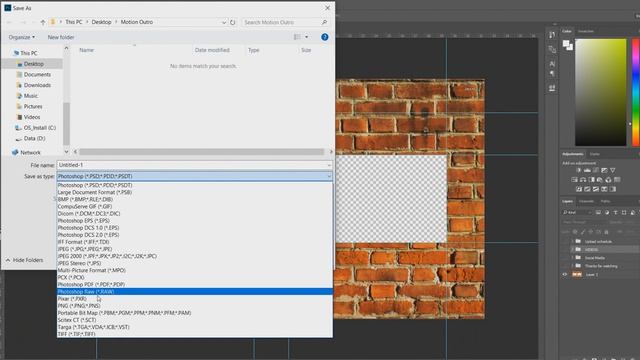640x360 pixels.
Task: Add a Photo Filter adjustment
Action: pyautogui.click(x=600, y=180)
